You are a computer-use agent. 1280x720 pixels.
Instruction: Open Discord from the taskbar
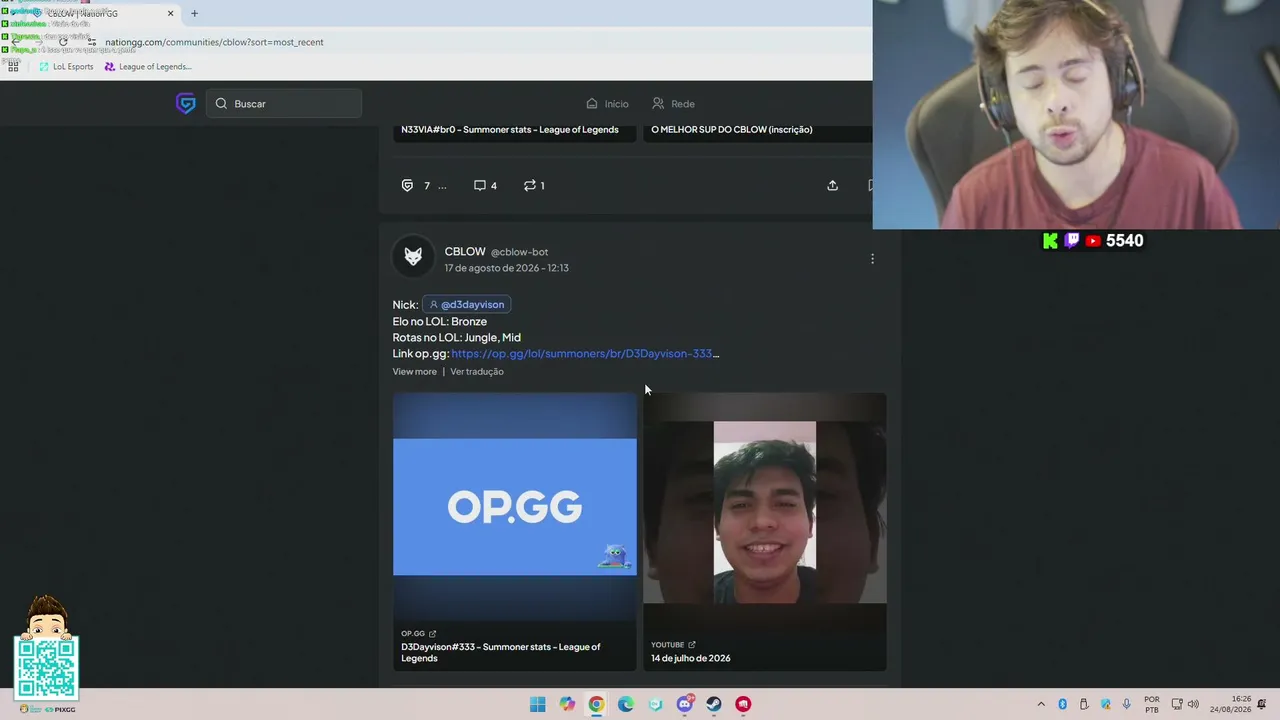685,704
